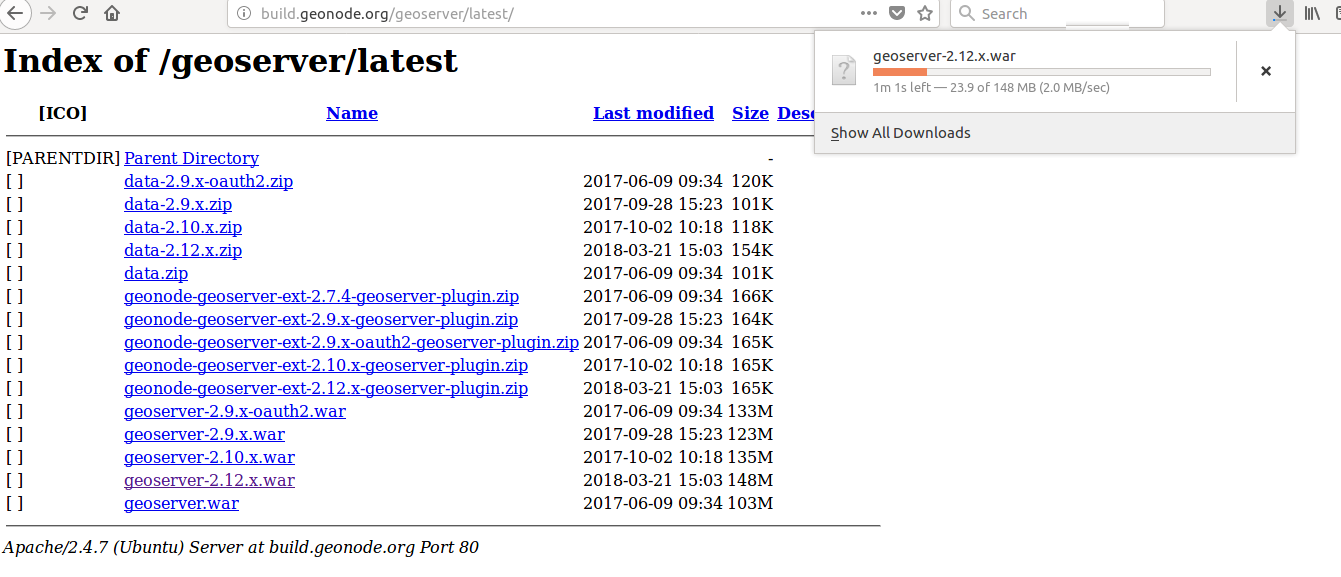
Task: Click the 118K size value
Action: [x=752, y=227]
